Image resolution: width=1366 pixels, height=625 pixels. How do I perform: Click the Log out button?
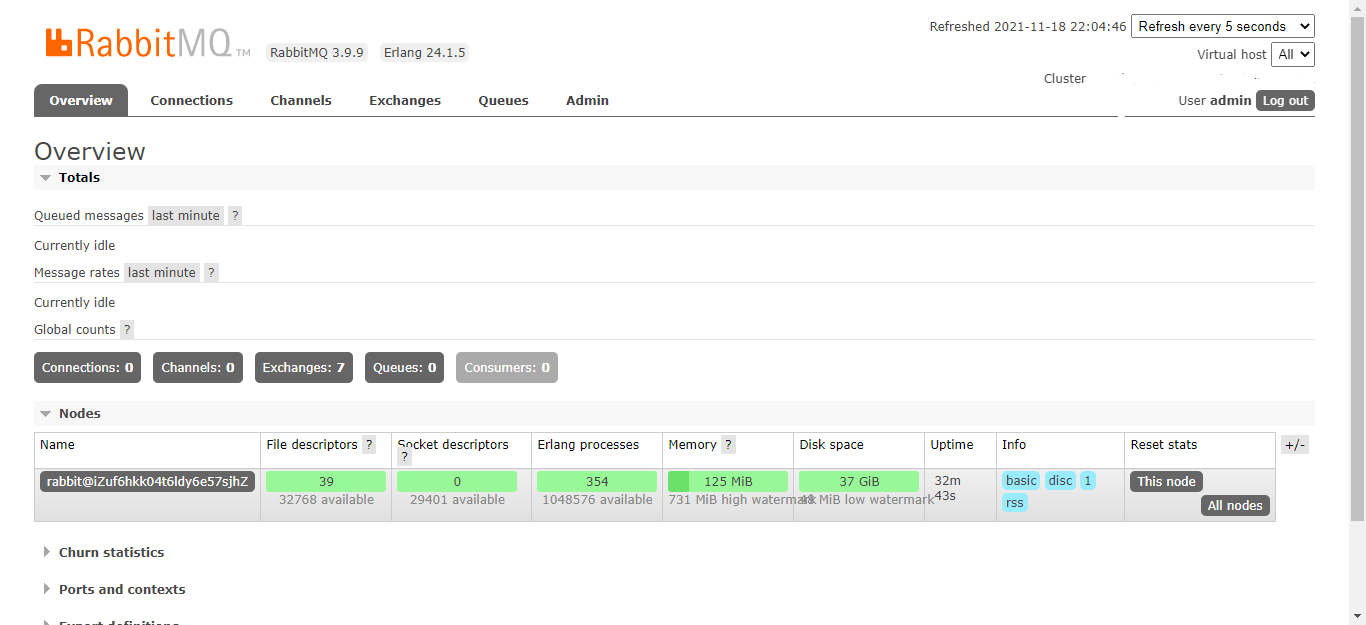(1284, 100)
